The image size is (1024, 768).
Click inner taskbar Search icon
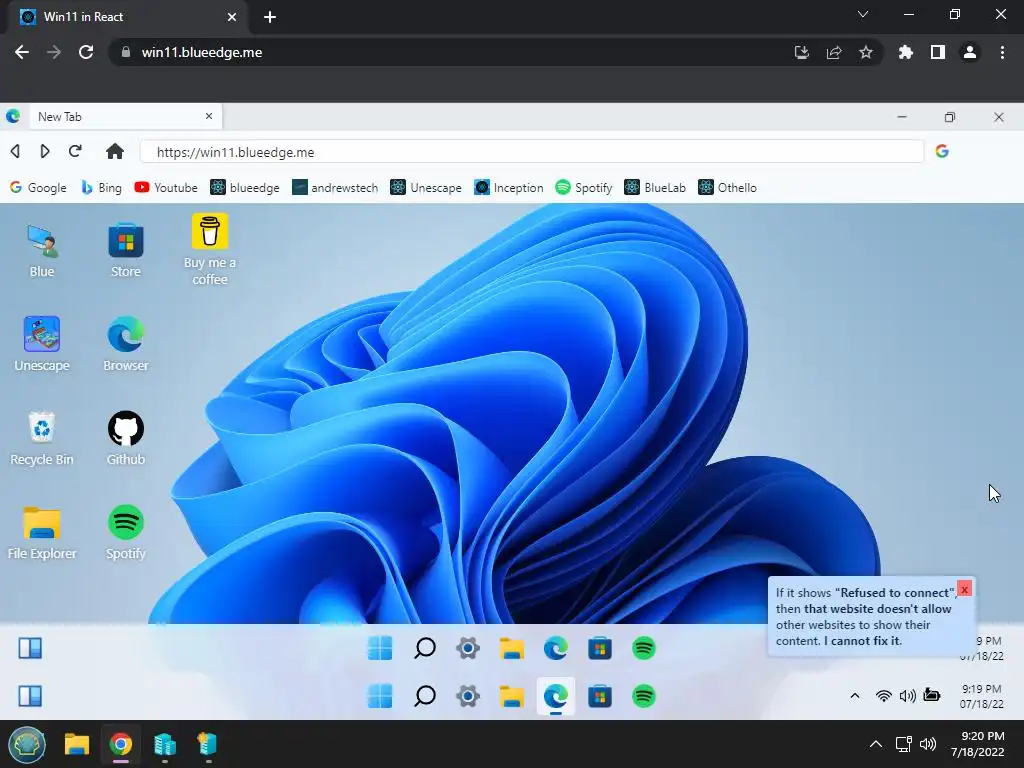[424, 648]
